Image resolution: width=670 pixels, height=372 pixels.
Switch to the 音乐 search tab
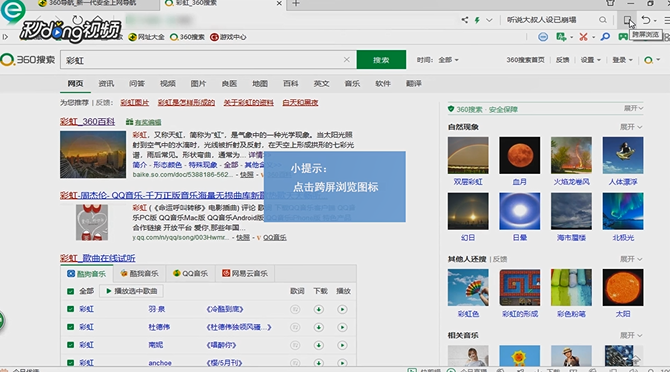click(352, 84)
